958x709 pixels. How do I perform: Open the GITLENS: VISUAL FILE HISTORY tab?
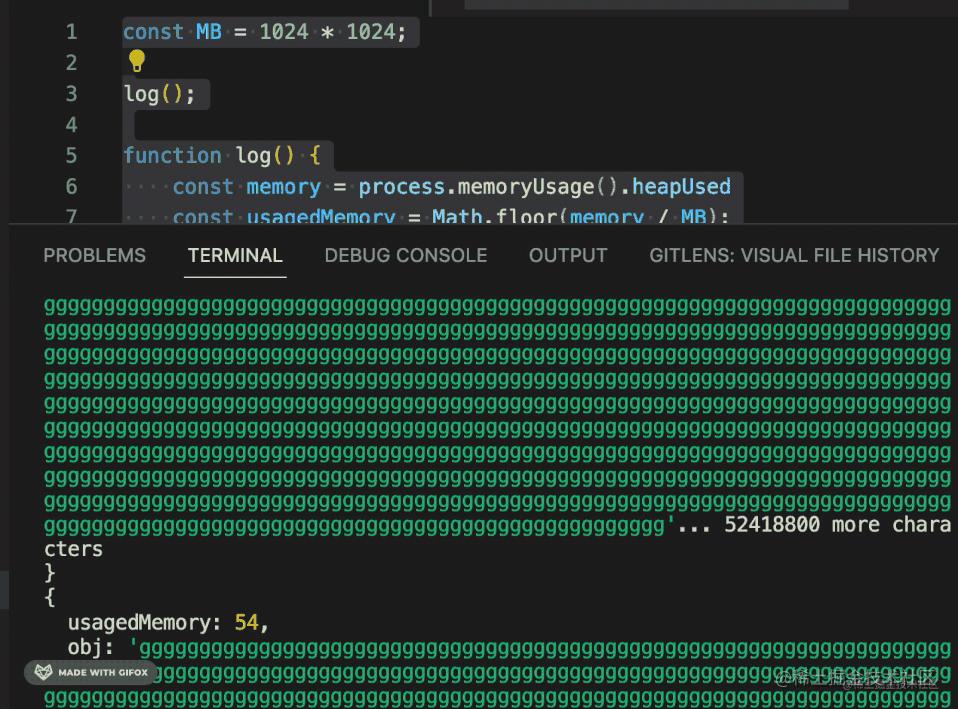(794, 255)
